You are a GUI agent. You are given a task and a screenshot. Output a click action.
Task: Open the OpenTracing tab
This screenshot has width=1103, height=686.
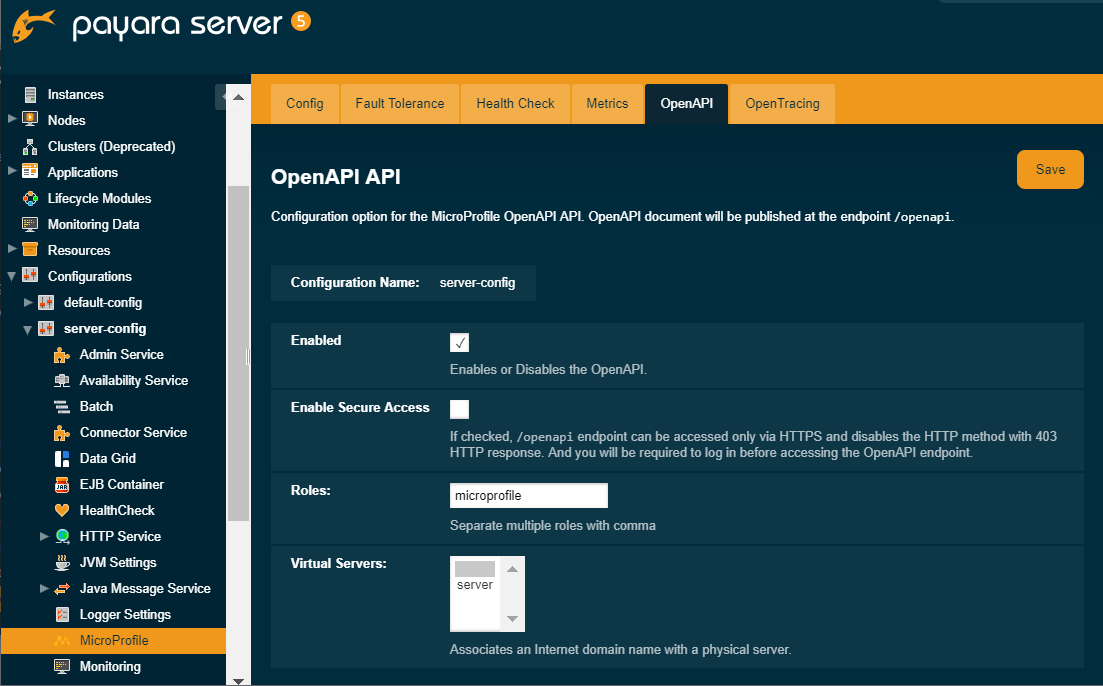[x=782, y=103]
